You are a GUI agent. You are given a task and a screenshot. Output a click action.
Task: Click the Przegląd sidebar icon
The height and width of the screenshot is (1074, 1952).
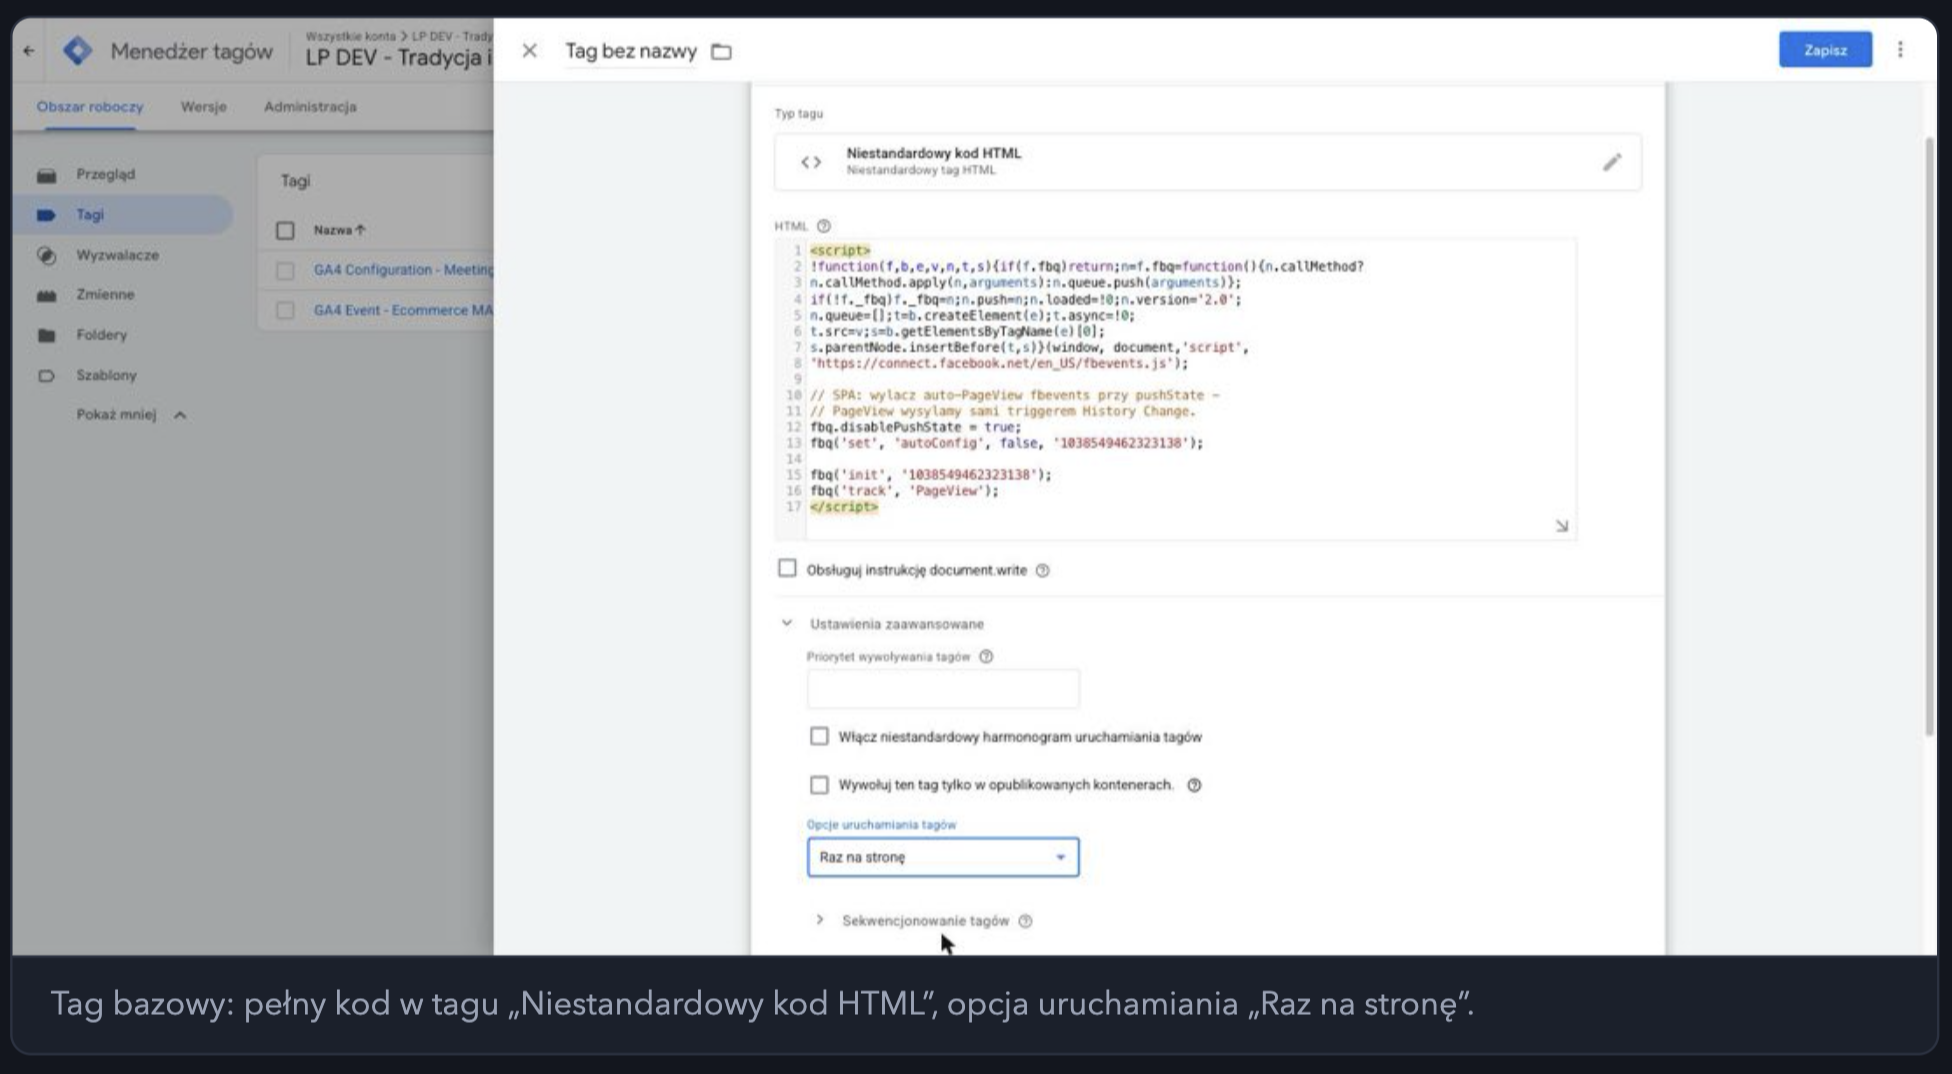[46, 175]
